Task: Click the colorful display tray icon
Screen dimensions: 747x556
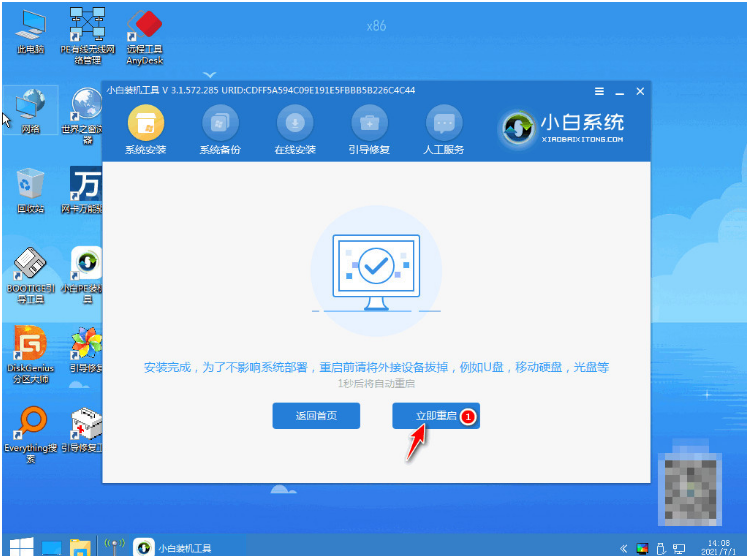Action: (x=642, y=548)
